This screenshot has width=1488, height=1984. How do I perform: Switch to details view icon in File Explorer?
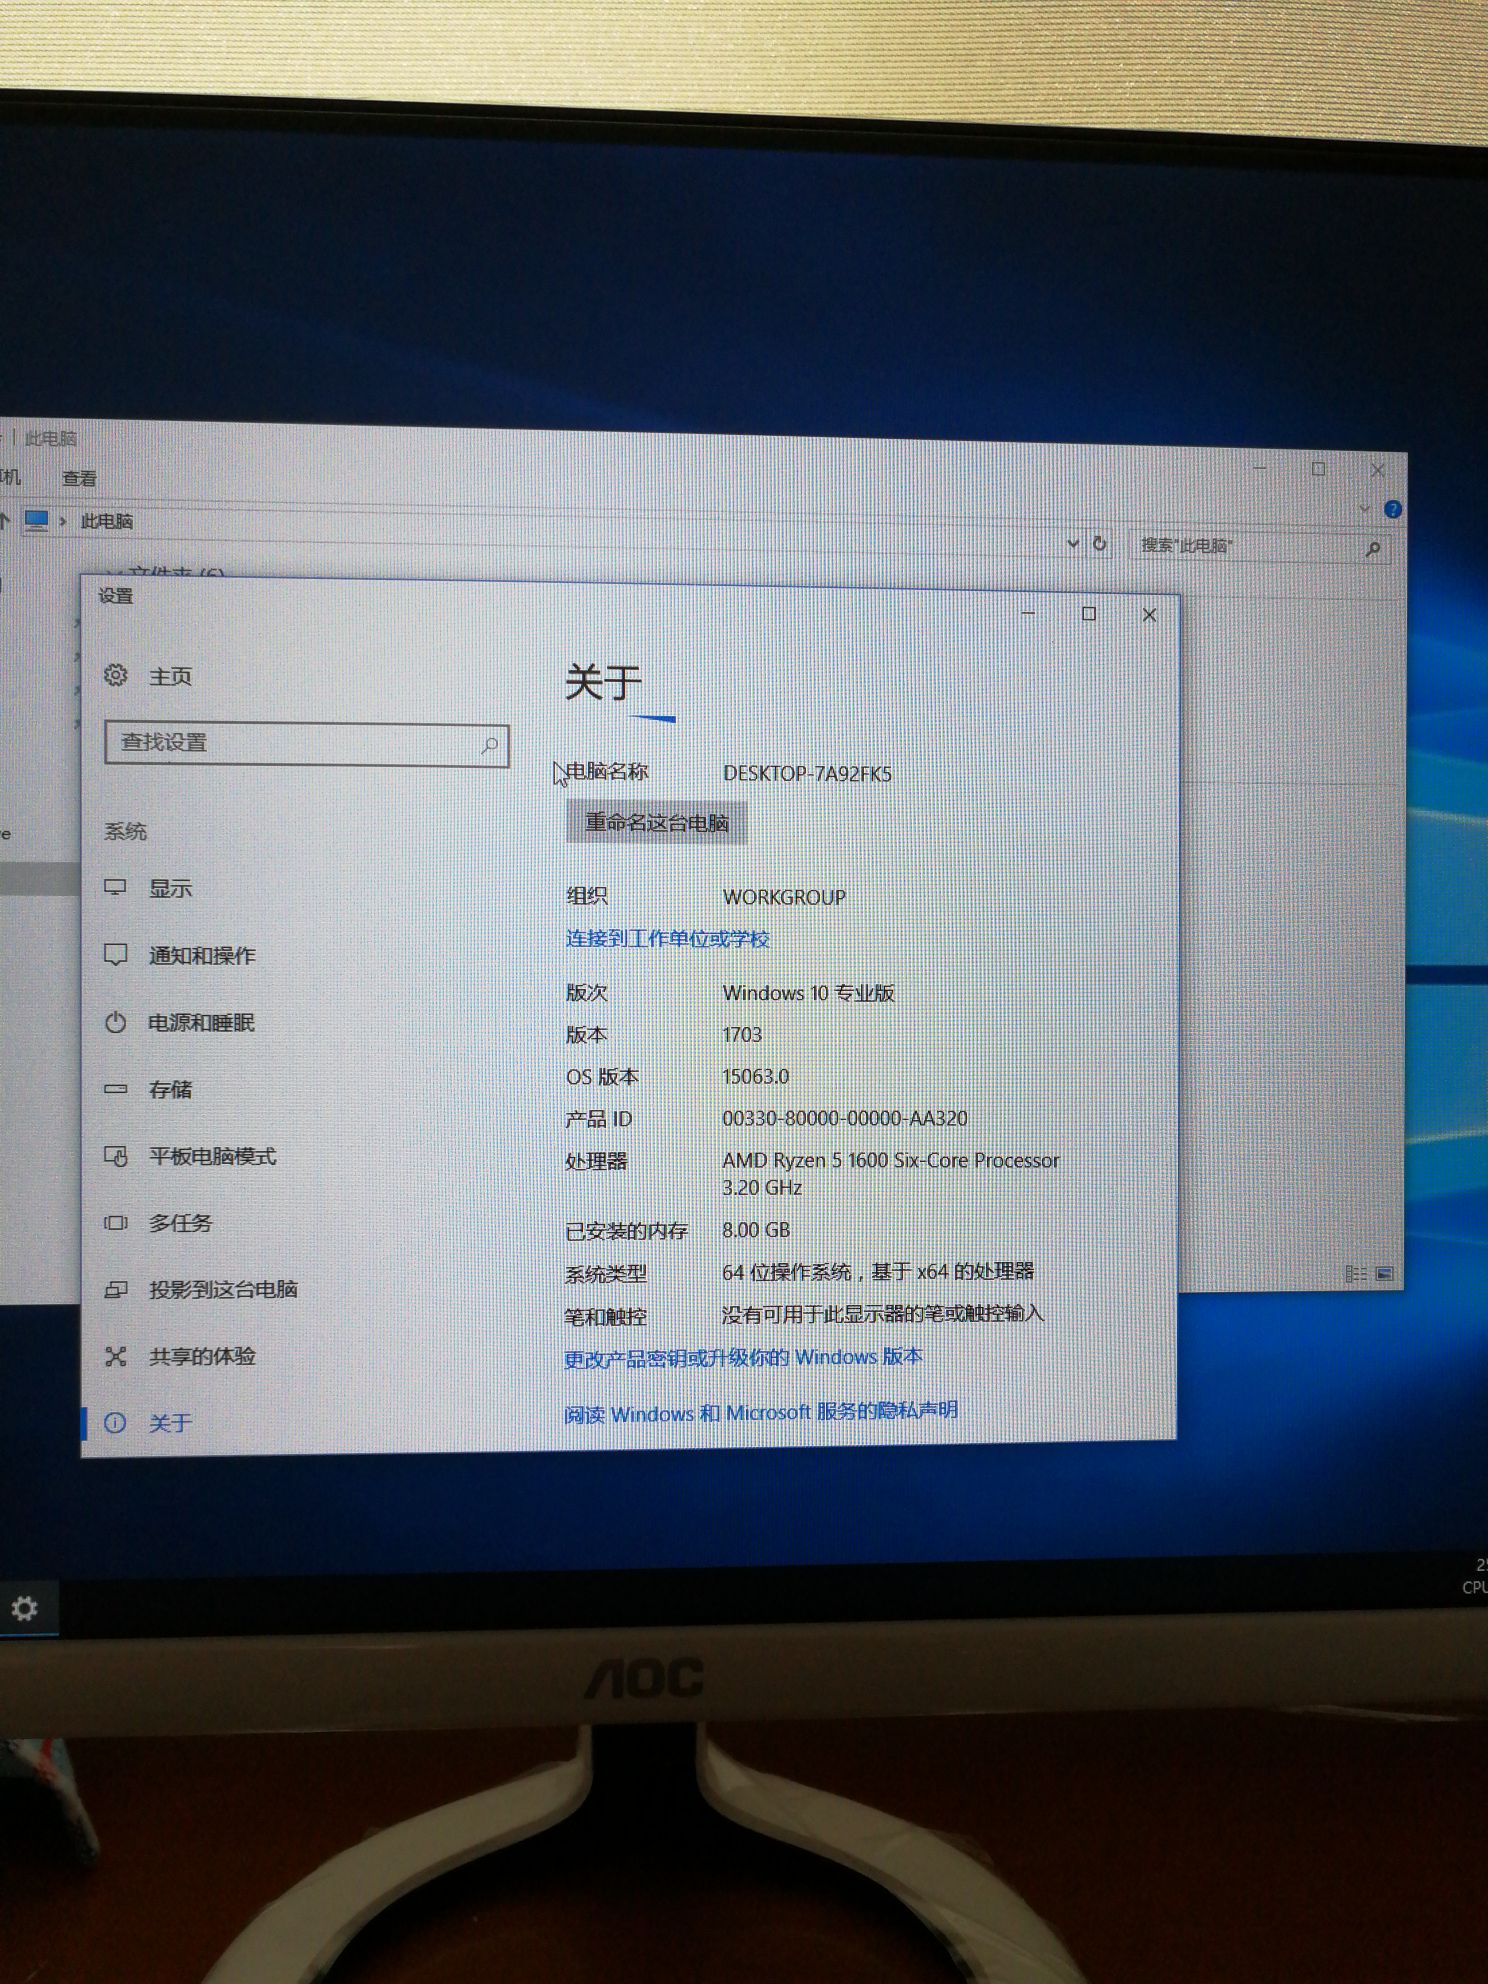click(x=1356, y=1273)
